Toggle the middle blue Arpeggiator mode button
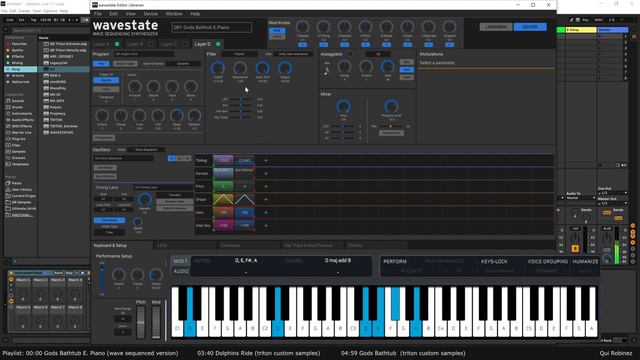Image resolution: width=640 pixels, height=360 pixels. [x=406, y=69]
